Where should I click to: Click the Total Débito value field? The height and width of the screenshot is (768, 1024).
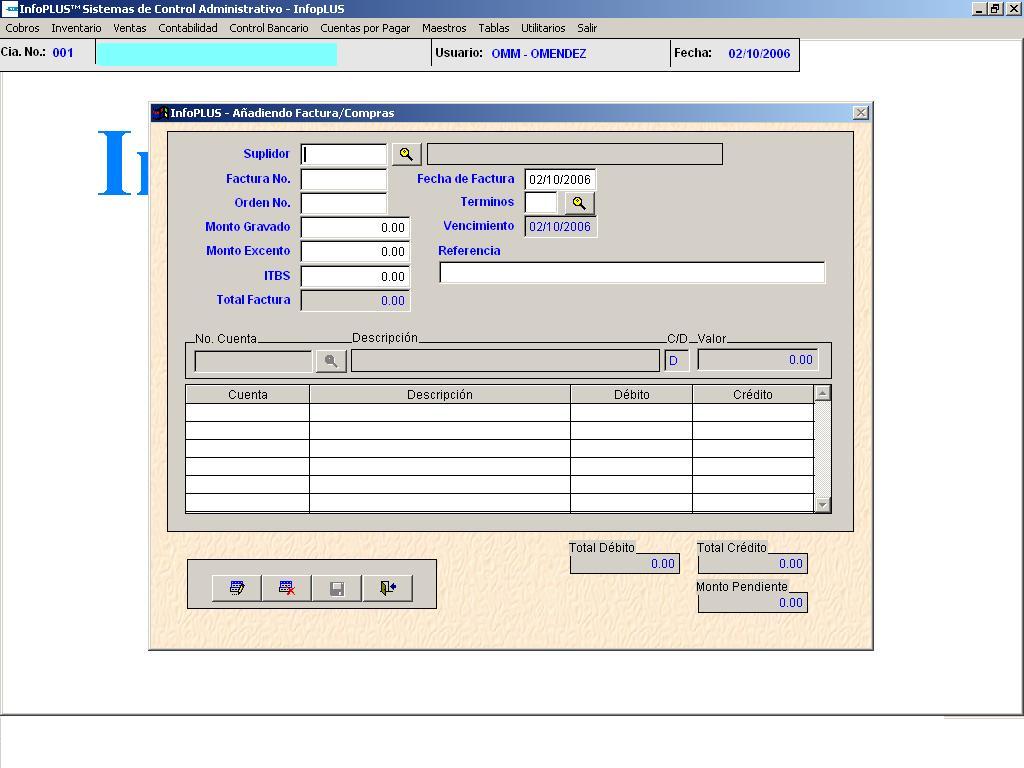625,564
